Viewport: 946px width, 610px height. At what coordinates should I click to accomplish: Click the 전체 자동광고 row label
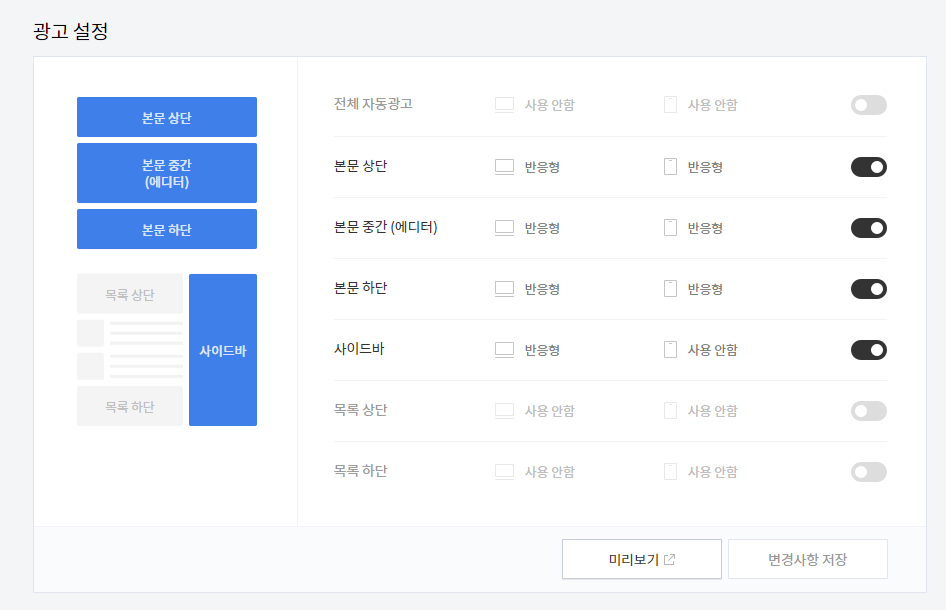pos(373,104)
